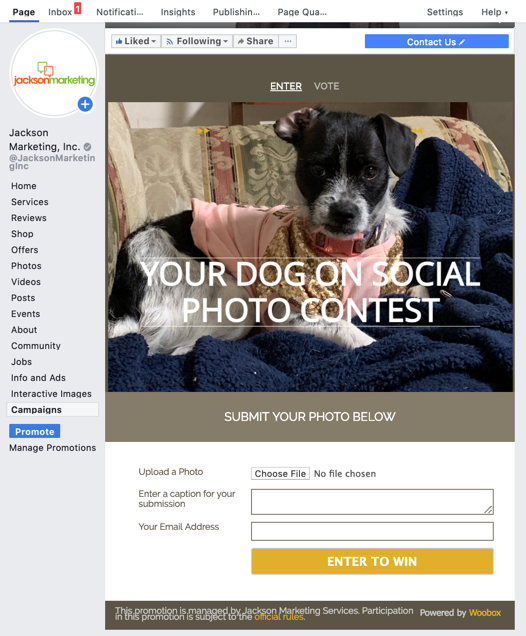The width and height of the screenshot is (526, 636).
Task: Click the ENTER TO WIN button
Action: tap(372, 561)
